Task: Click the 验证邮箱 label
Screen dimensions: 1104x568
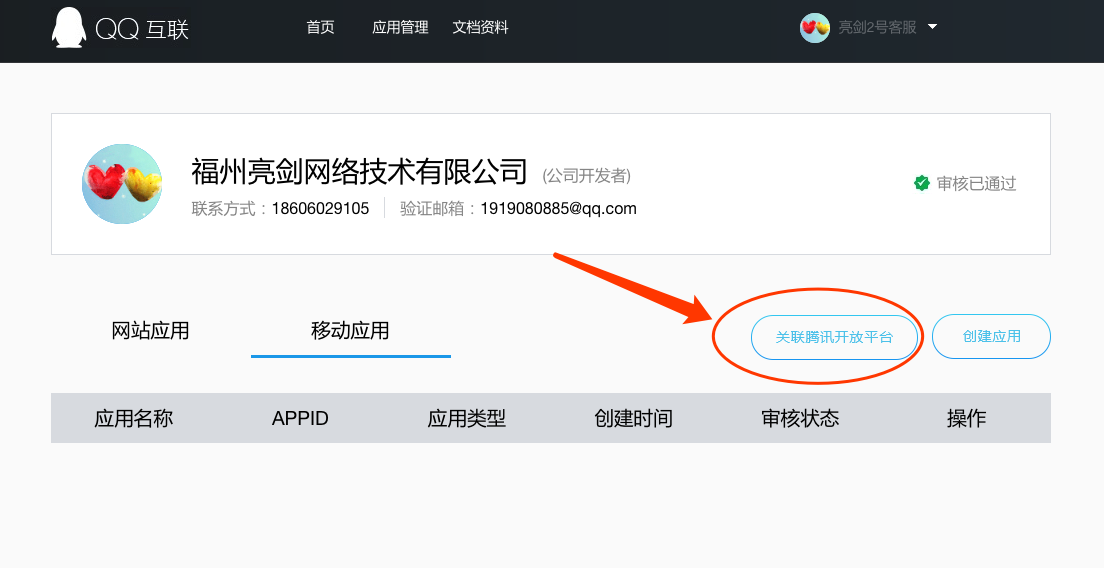Action: (x=433, y=208)
